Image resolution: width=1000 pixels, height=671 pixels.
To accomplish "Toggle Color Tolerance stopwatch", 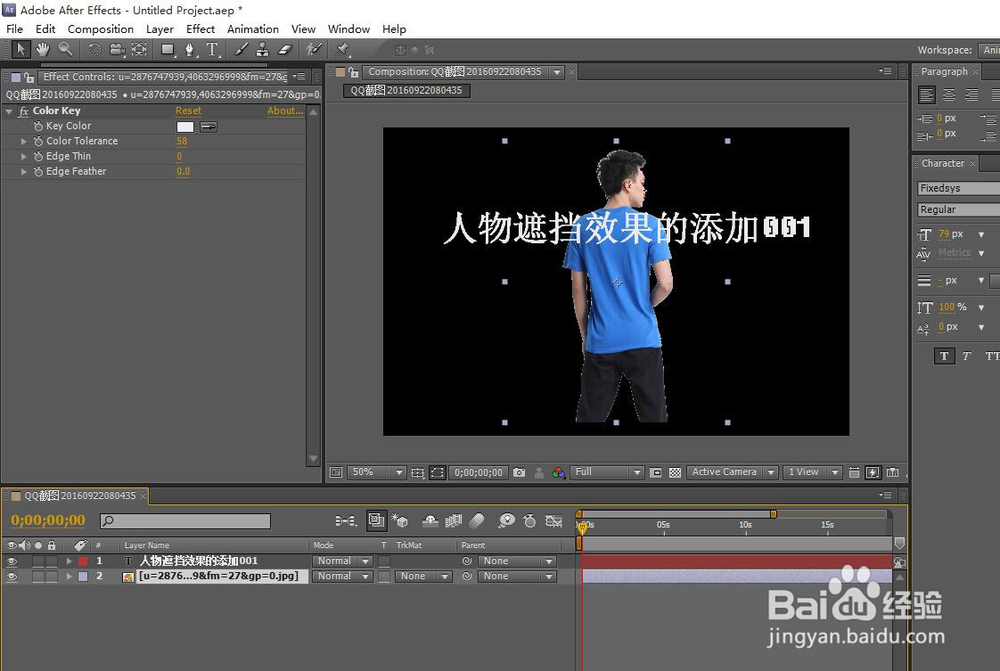I will [x=38, y=142].
